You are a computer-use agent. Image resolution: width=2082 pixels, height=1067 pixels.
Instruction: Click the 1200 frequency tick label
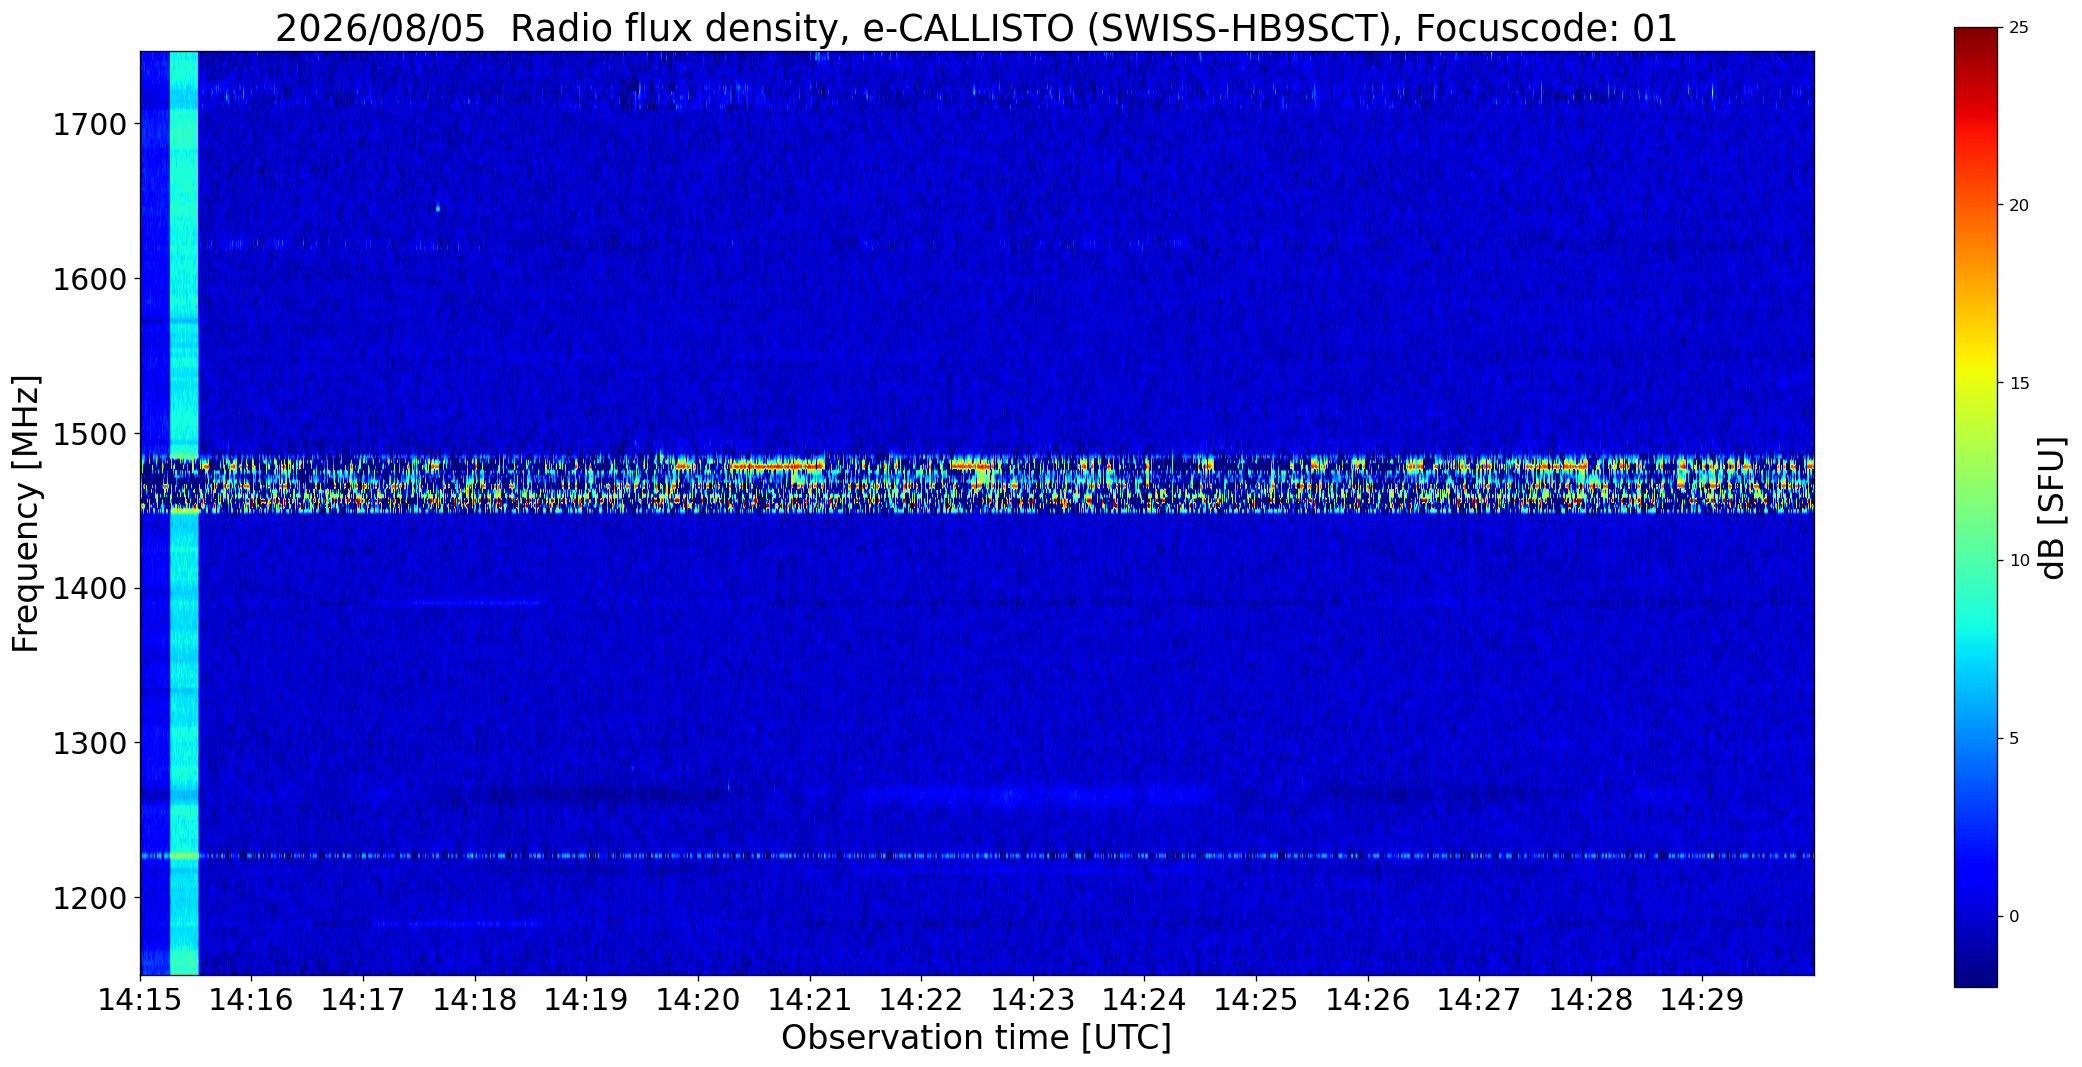click(89, 898)
